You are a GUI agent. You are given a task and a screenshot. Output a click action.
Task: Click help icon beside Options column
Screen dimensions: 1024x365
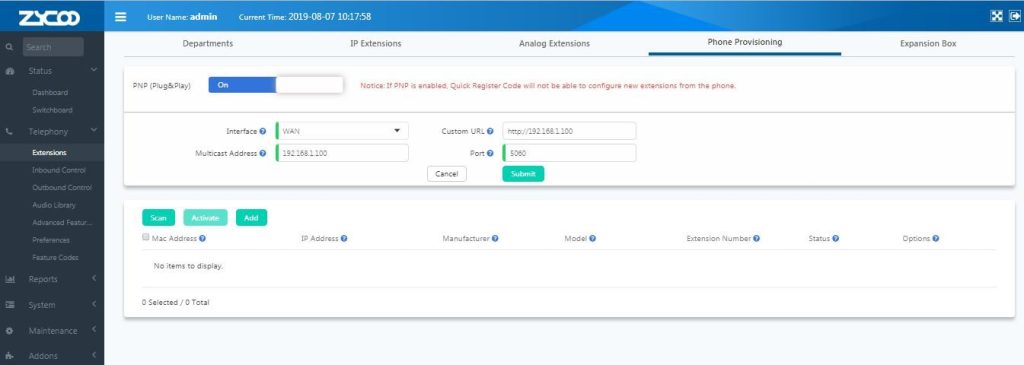[x=936, y=238]
